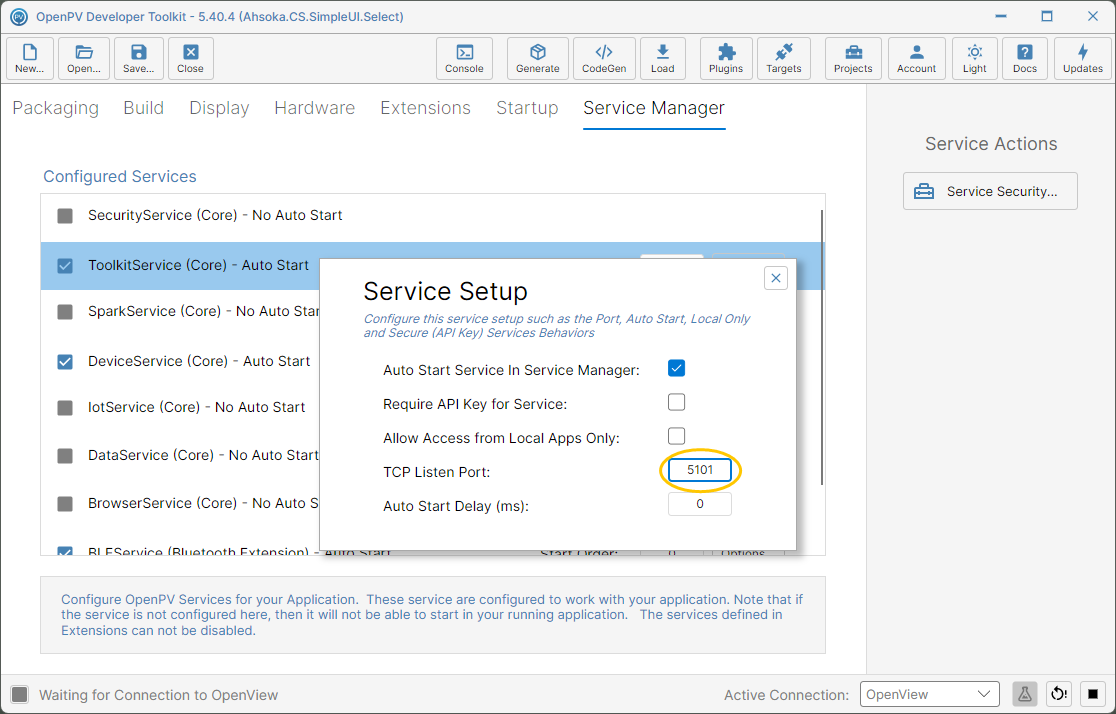Click the Auto Start Delay (ms) field

tap(700, 504)
